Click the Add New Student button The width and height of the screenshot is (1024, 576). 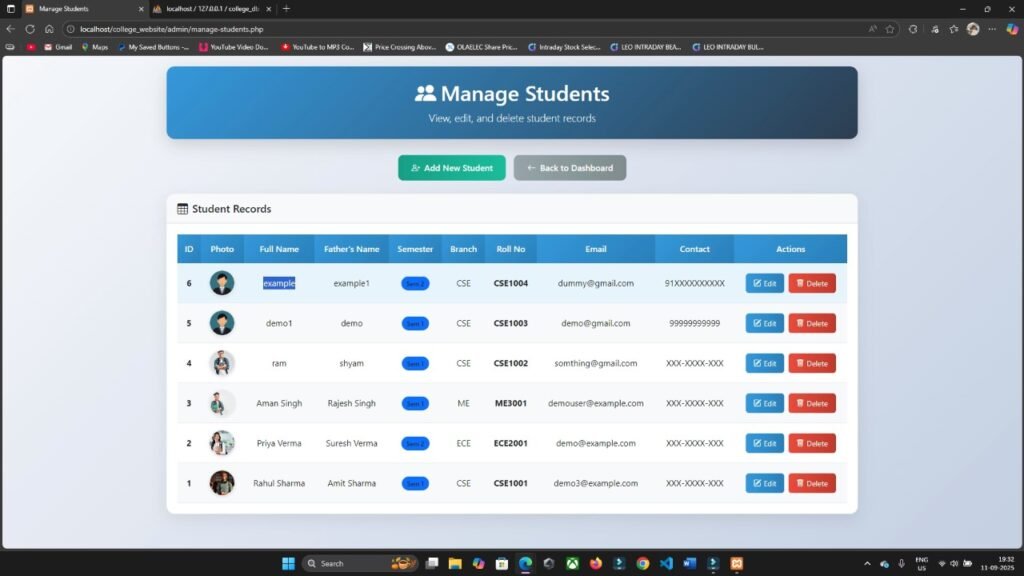click(452, 167)
